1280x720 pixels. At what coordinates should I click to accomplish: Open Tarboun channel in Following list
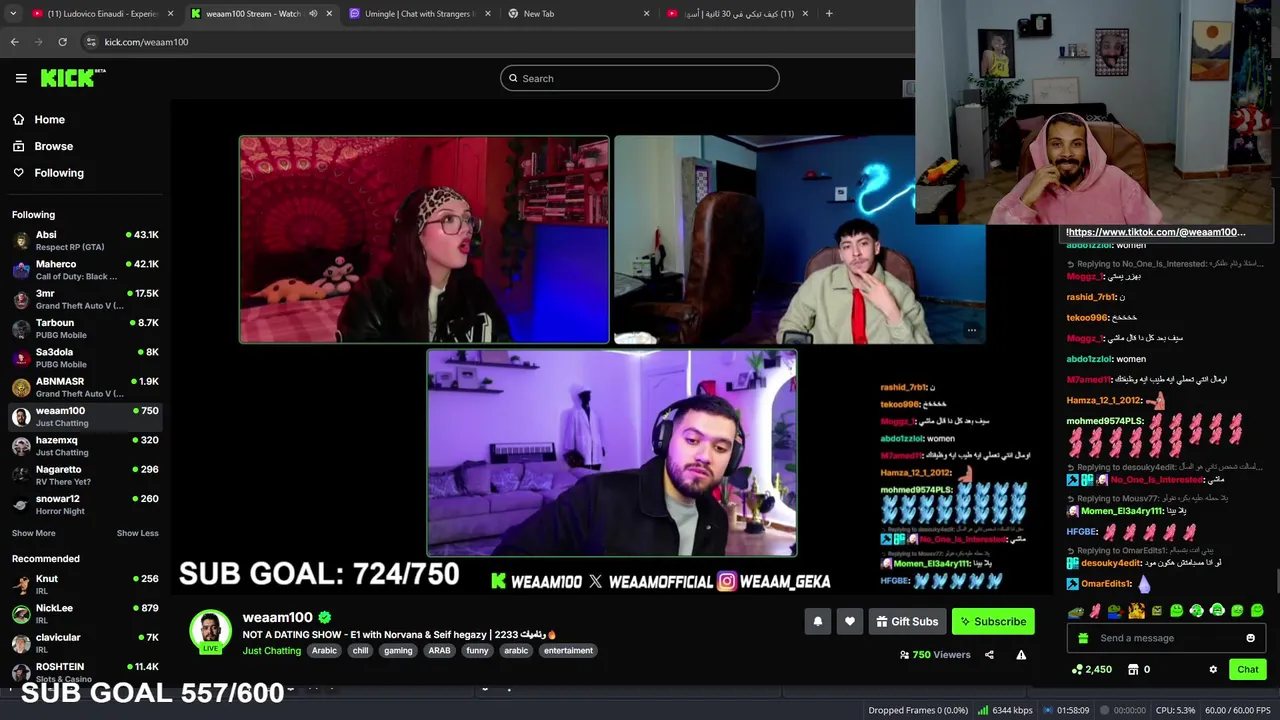tap(85, 328)
